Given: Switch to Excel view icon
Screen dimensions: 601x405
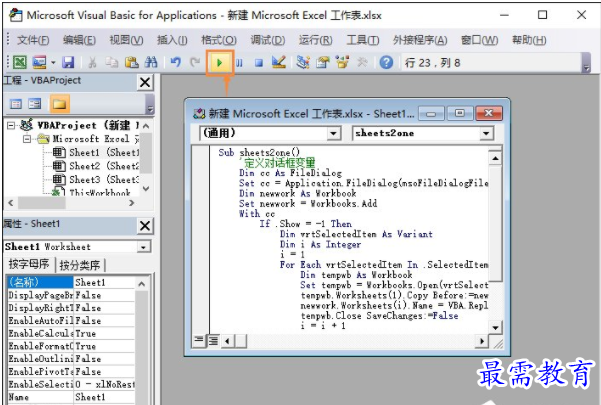Looking at the screenshot, I should (x=19, y=62).
